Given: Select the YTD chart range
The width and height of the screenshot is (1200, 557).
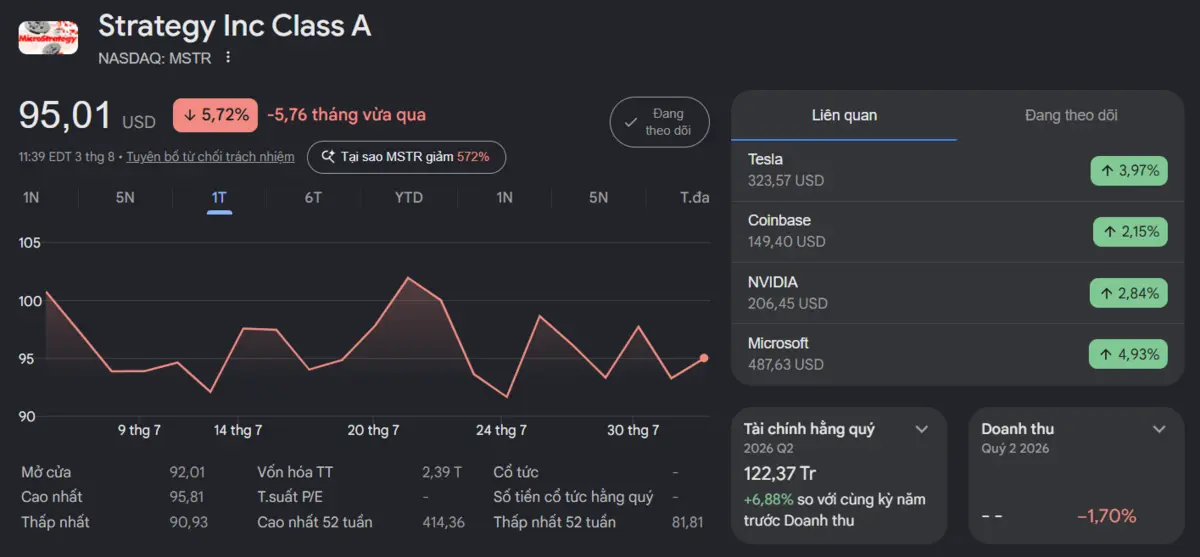Looking at the screenshot, I should point(409,197).
